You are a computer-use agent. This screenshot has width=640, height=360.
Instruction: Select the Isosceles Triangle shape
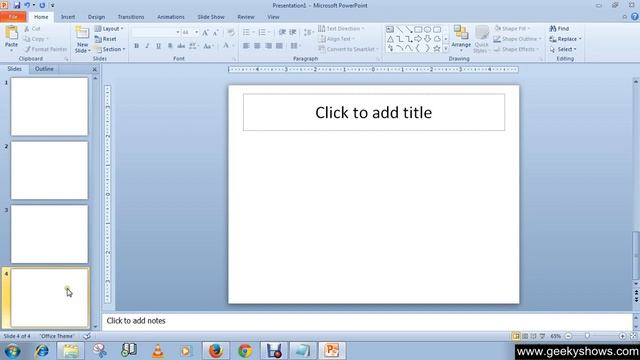(390, 39)
